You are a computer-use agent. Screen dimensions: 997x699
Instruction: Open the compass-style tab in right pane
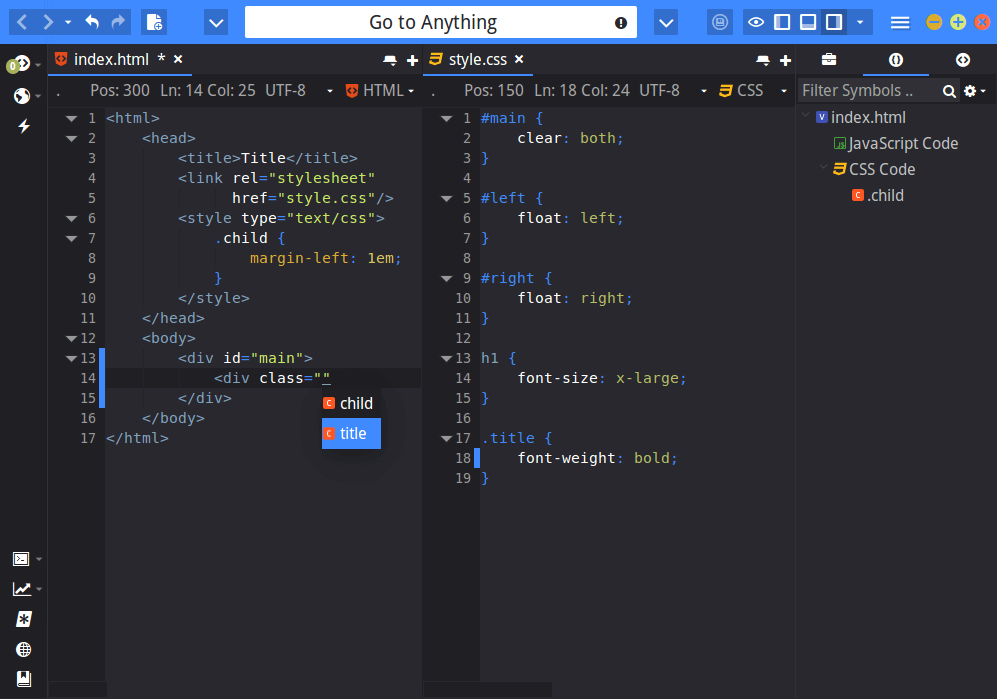(963, 60)
